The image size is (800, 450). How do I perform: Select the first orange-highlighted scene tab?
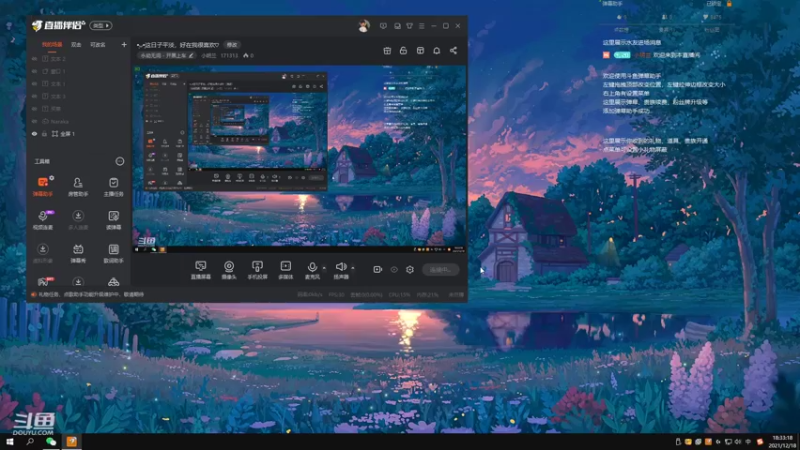[52, 45]
